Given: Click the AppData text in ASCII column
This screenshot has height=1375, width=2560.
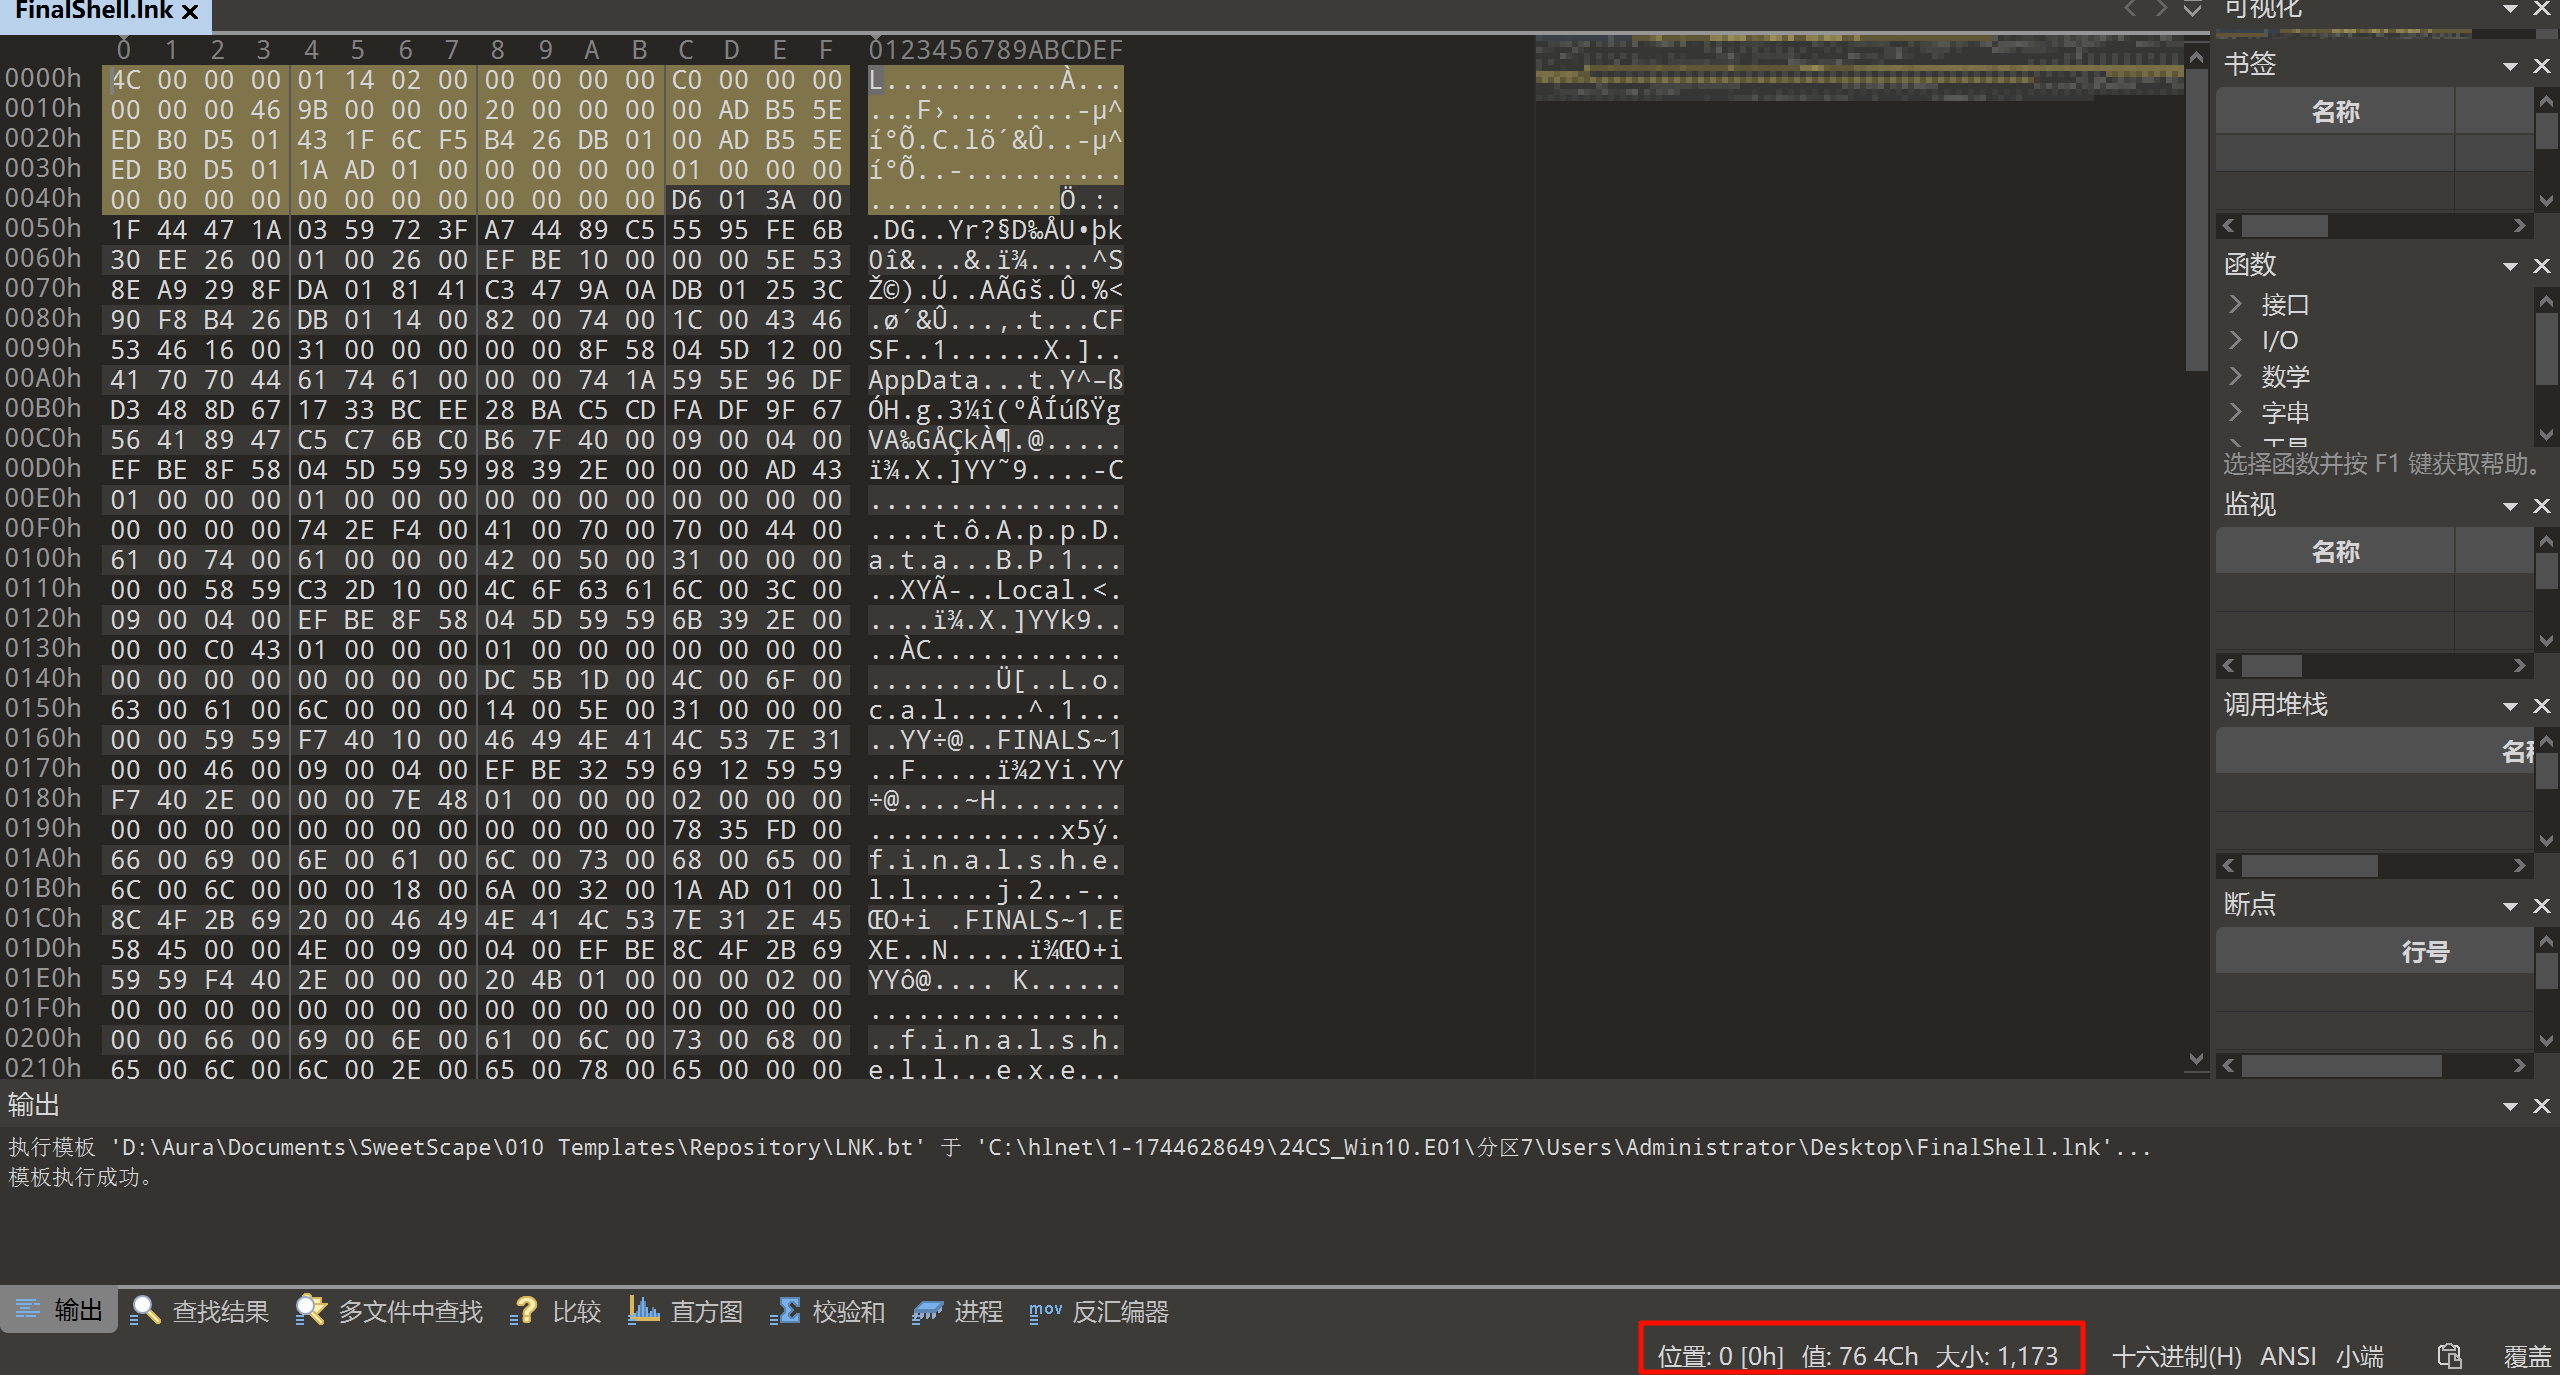Looking at the screenshot, I should (923, 380).
